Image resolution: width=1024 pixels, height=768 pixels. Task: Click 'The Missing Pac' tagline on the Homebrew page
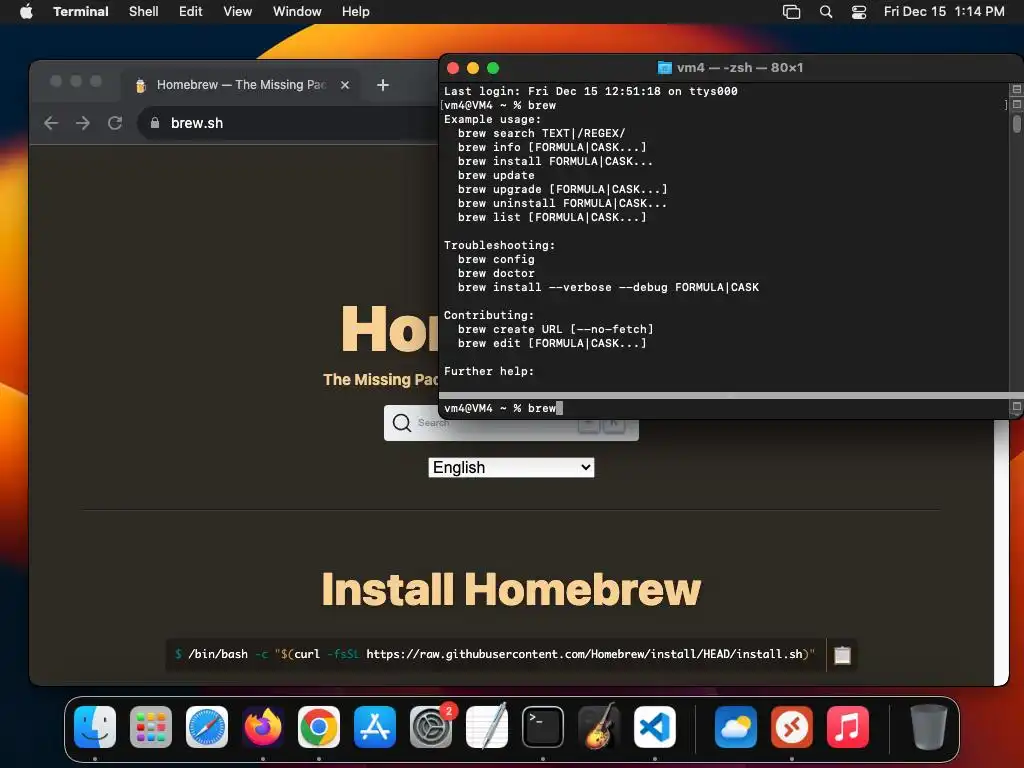pos(381,379)
